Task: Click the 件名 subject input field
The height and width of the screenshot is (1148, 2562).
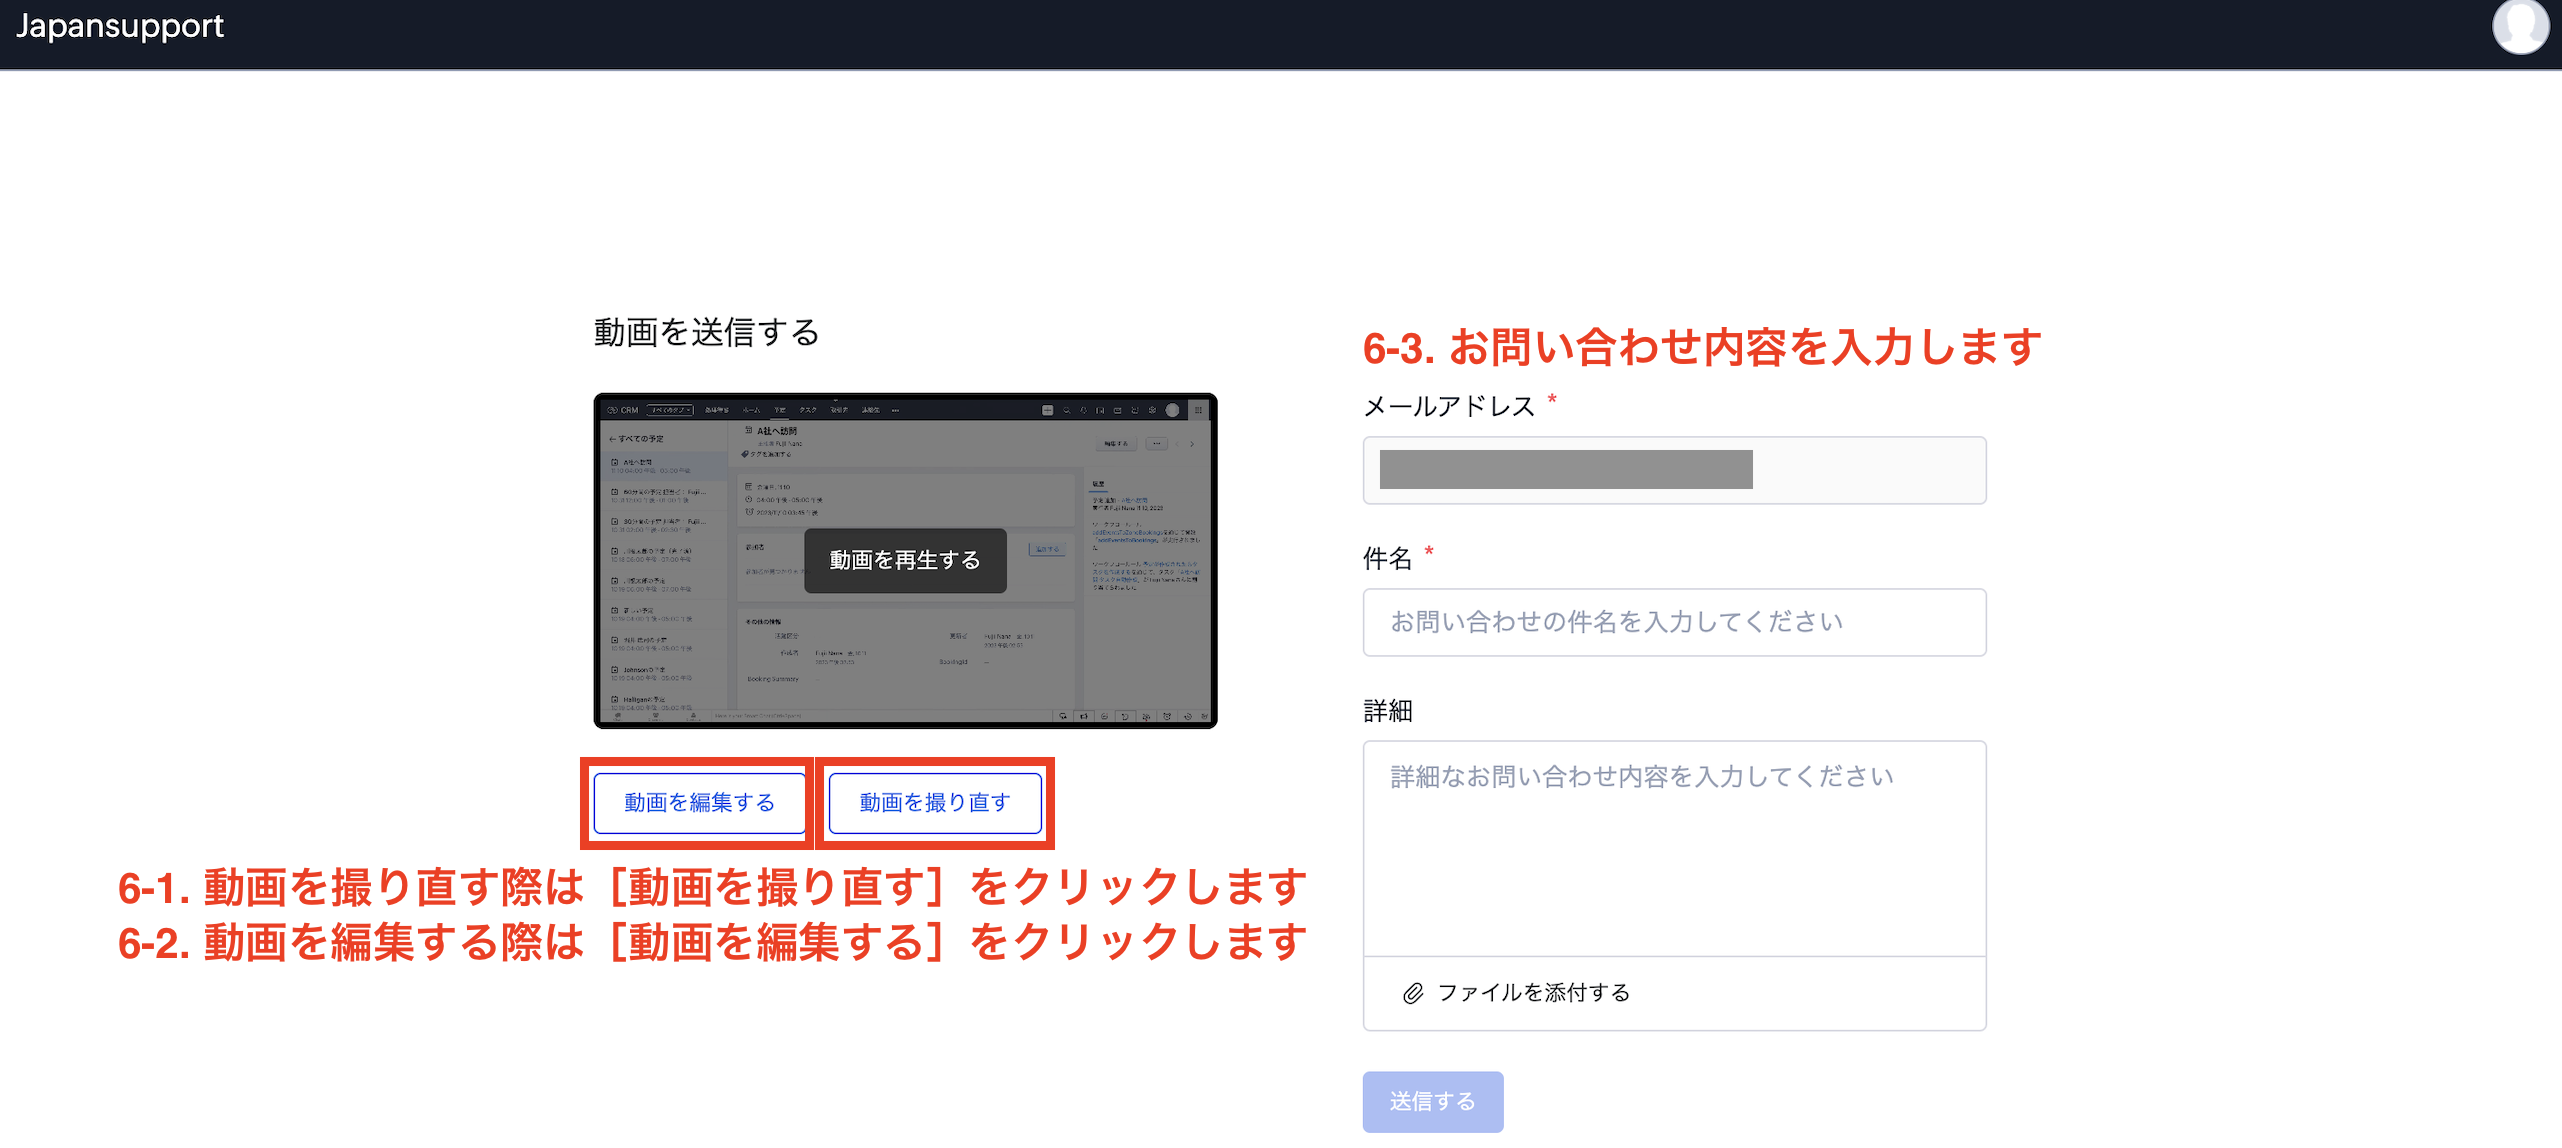Action: tap(1673, 622)
